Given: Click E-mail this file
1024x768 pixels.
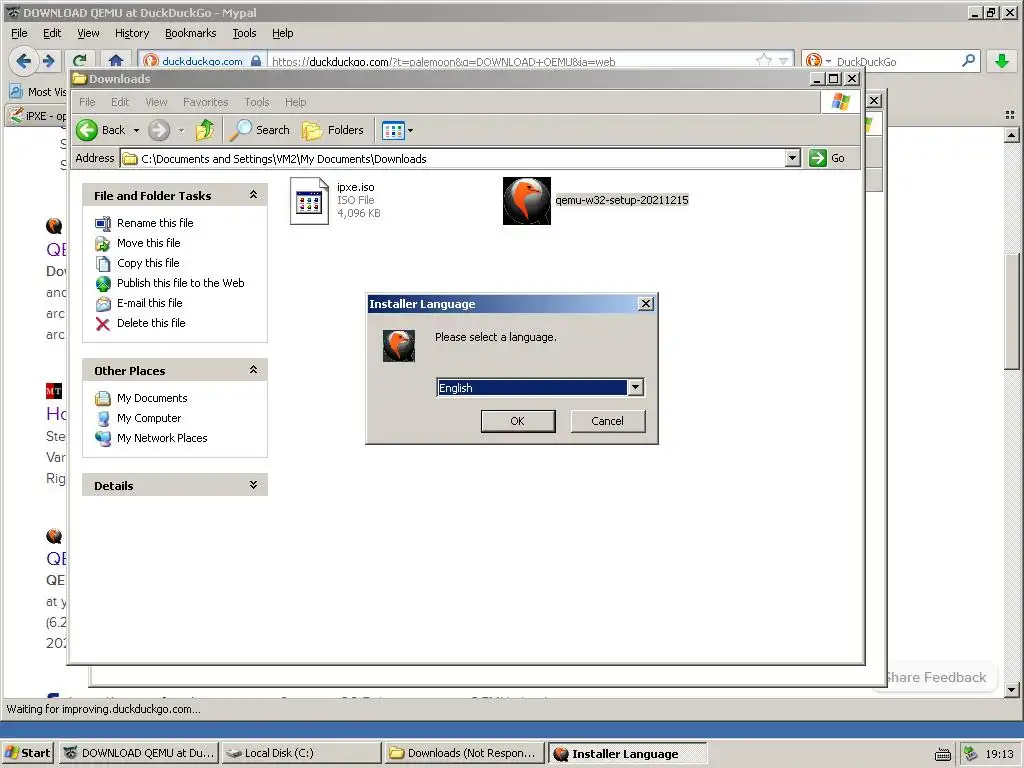Looking at the screenshot, I should pyautogui.click(x=150, y=303).
